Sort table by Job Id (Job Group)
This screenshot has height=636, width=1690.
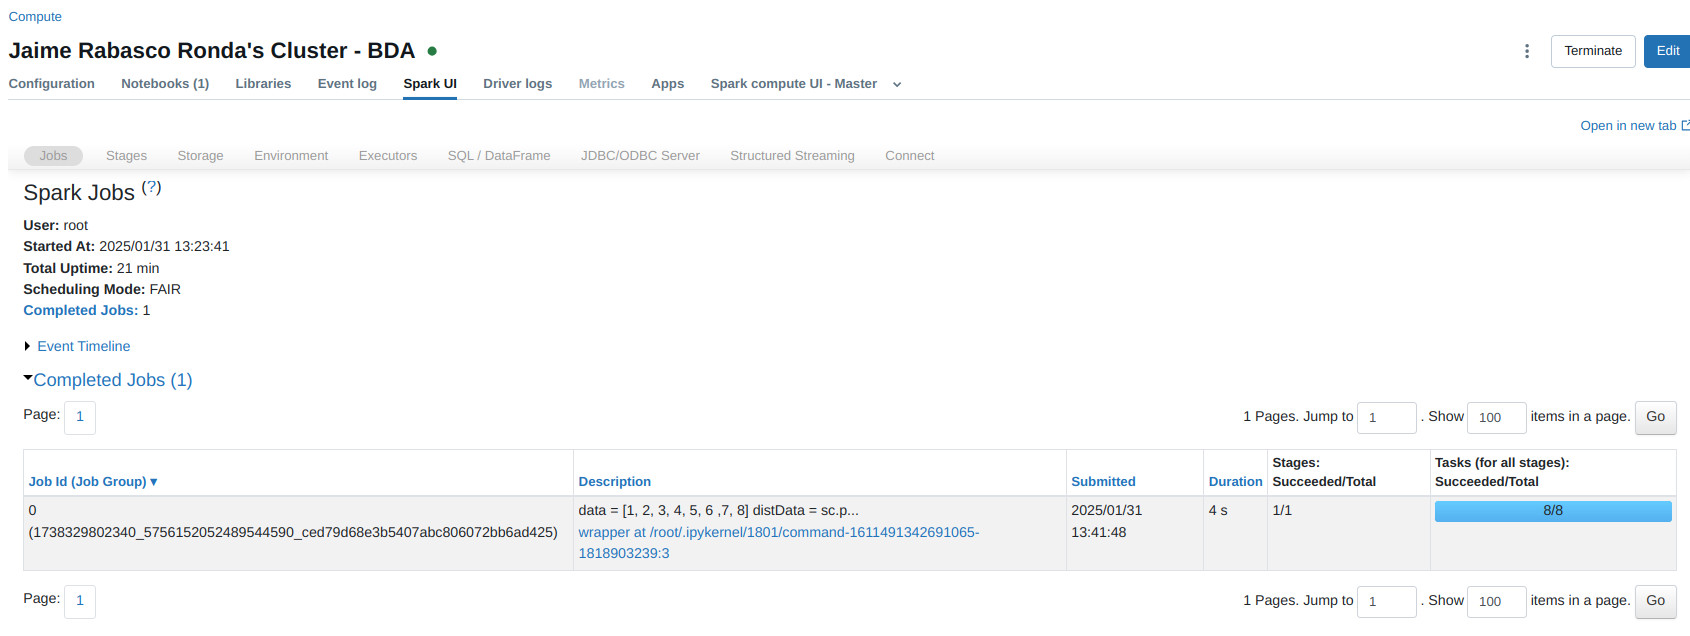tap(93, 481)
